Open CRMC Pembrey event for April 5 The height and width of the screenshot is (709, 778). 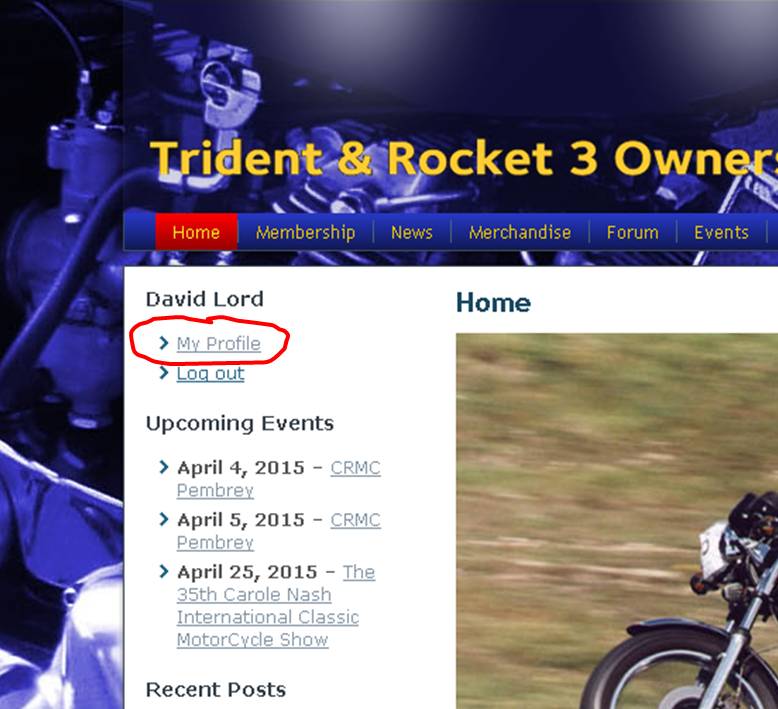(x=279, y=531)
